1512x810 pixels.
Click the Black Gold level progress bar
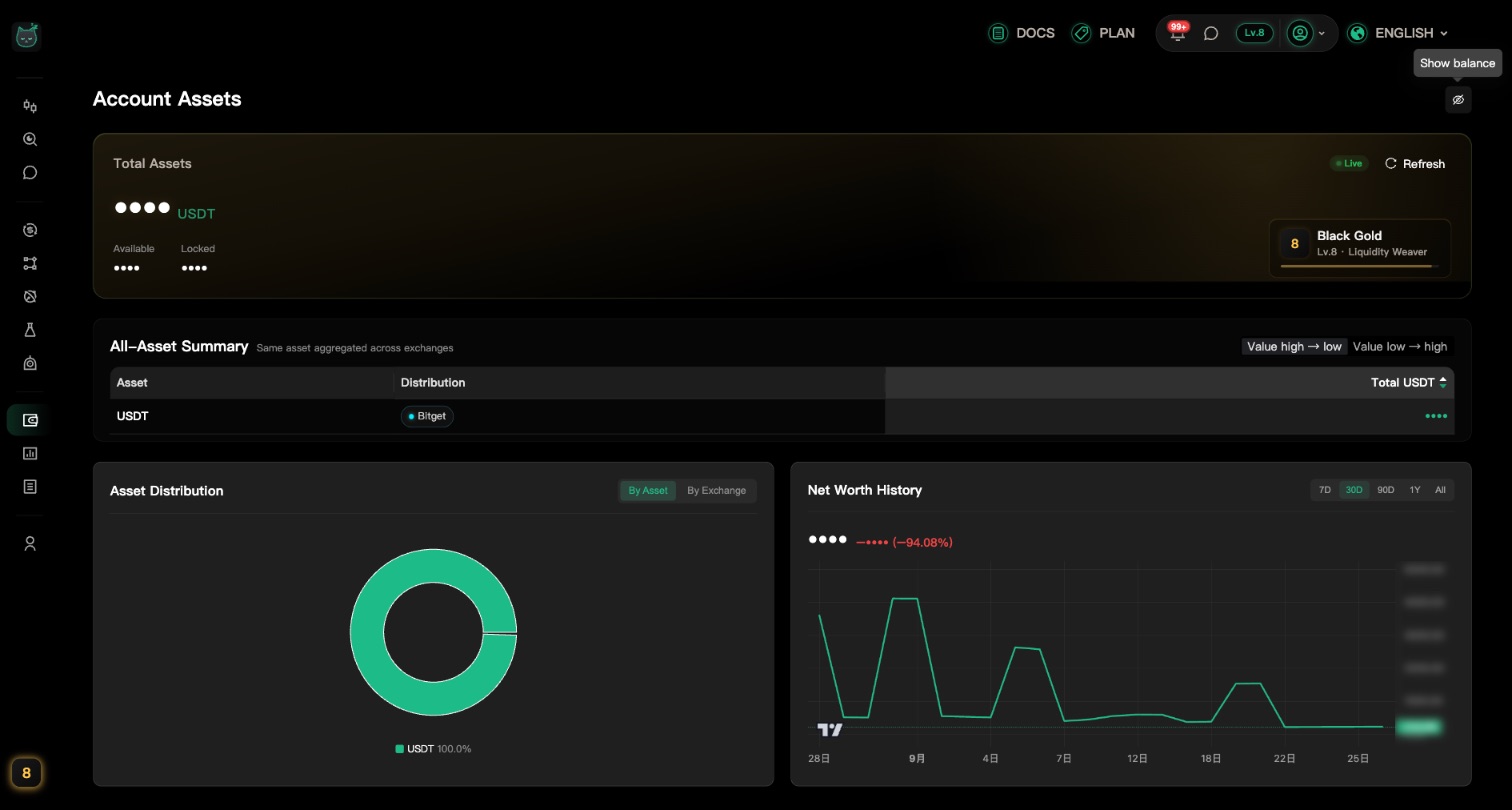point(1360,267)
